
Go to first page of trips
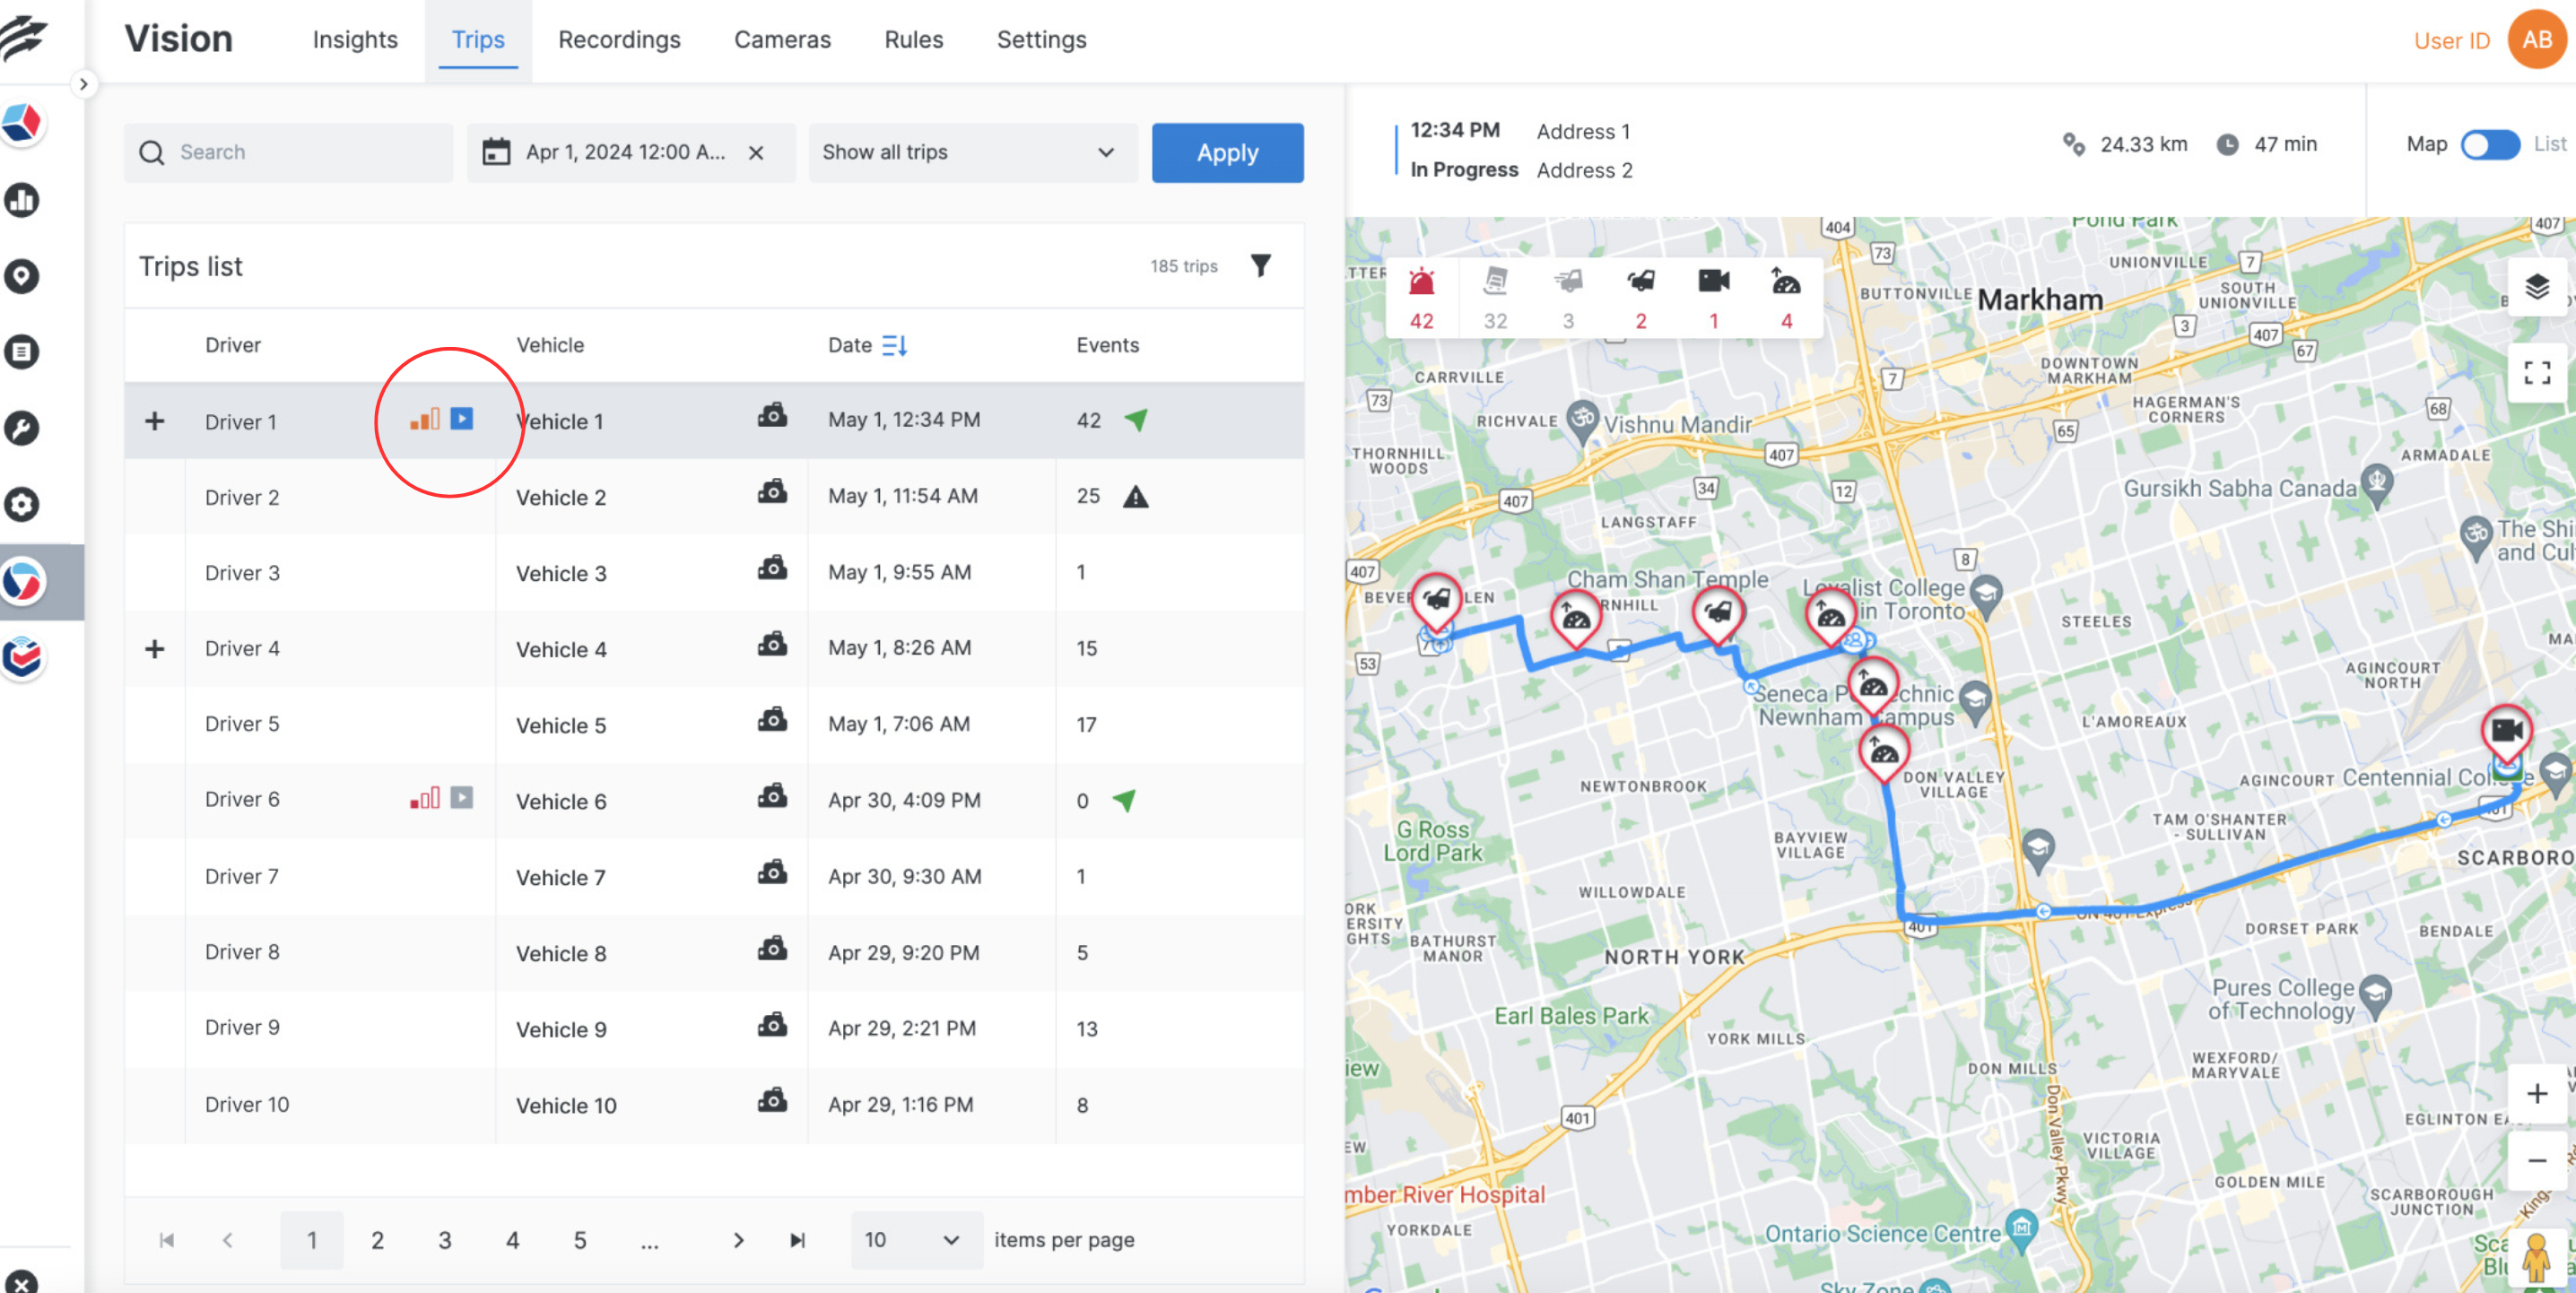(x=167, y=1241)
